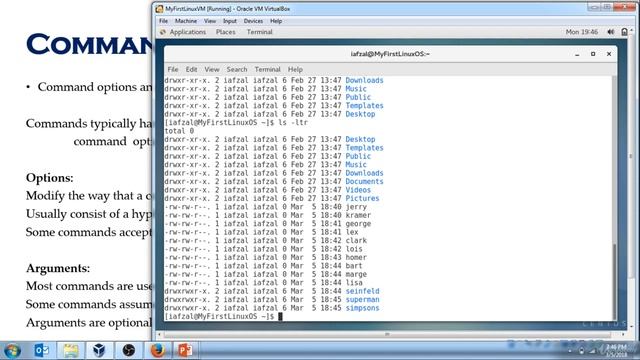Open the Terminal menu in terminal menubar

point(267,69)
